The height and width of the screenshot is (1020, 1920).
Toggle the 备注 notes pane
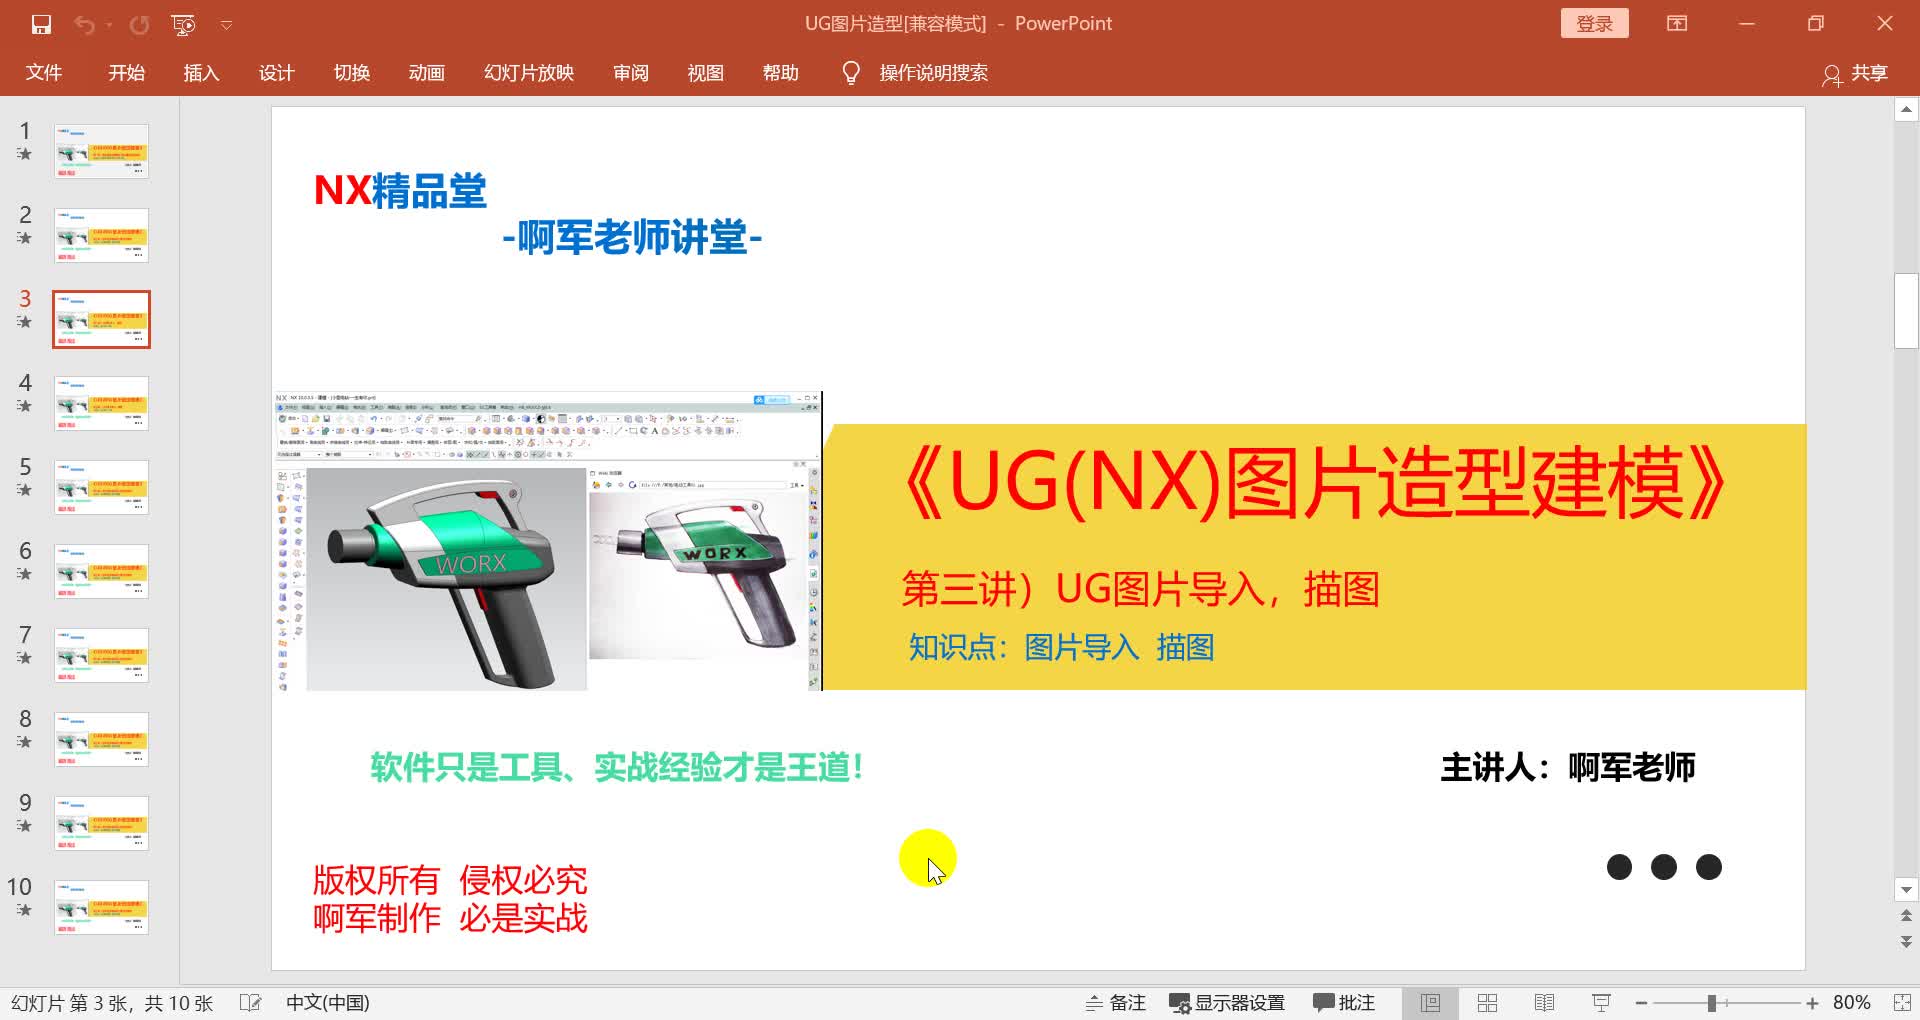pyautogui.click(x=1115, y=1002)
